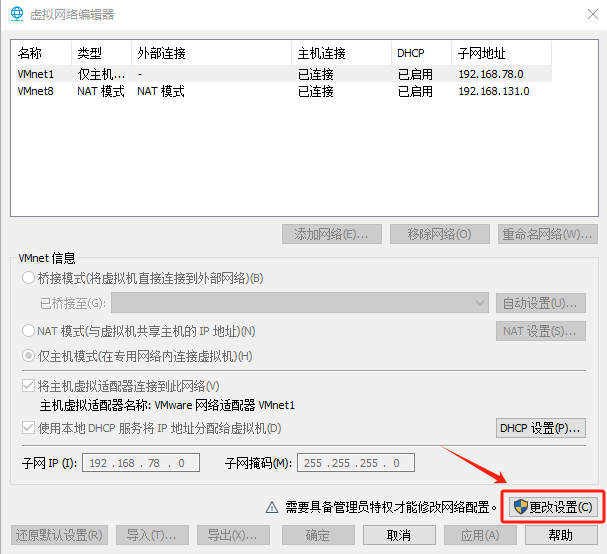Click subnet address 192.168.78.0 cell
The height and width of the screenshot is (554, 607).
(x=491, y=74)
